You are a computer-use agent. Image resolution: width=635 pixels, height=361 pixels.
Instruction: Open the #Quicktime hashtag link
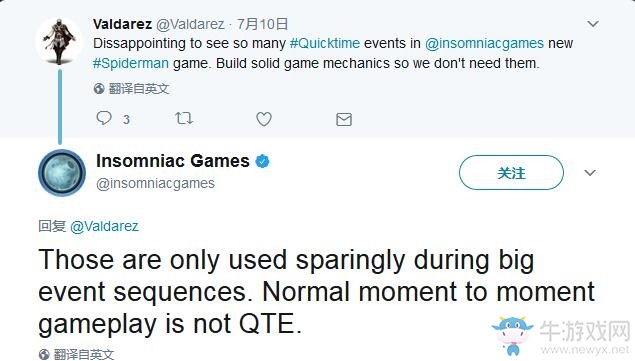pyautogui.click(x=325, y=43)
